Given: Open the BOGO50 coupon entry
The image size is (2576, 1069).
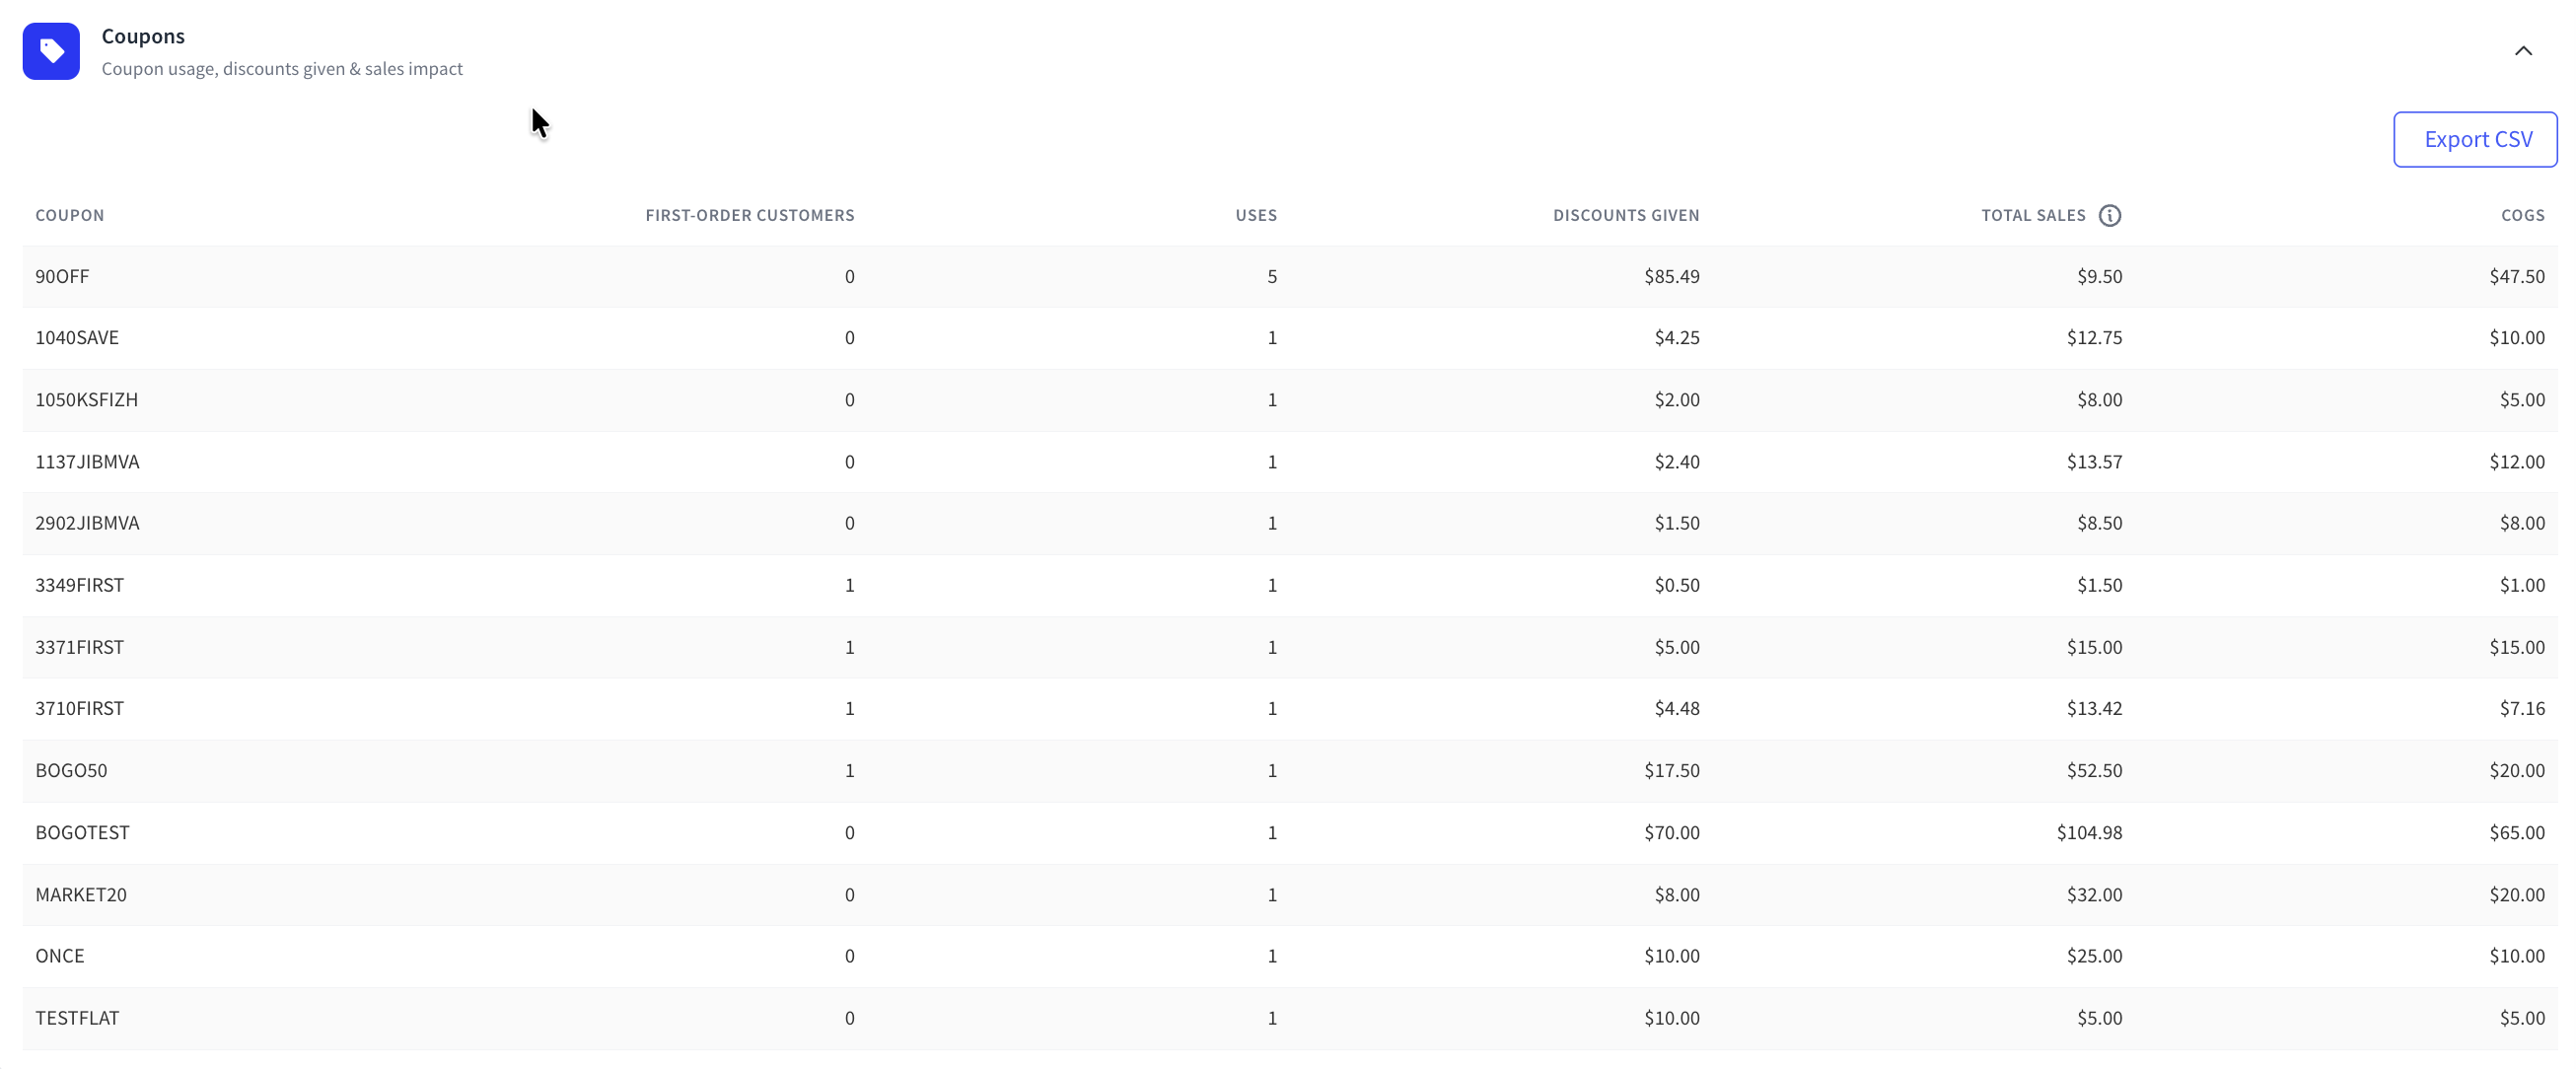Looking at the screenshot, I should coord(71,771).
